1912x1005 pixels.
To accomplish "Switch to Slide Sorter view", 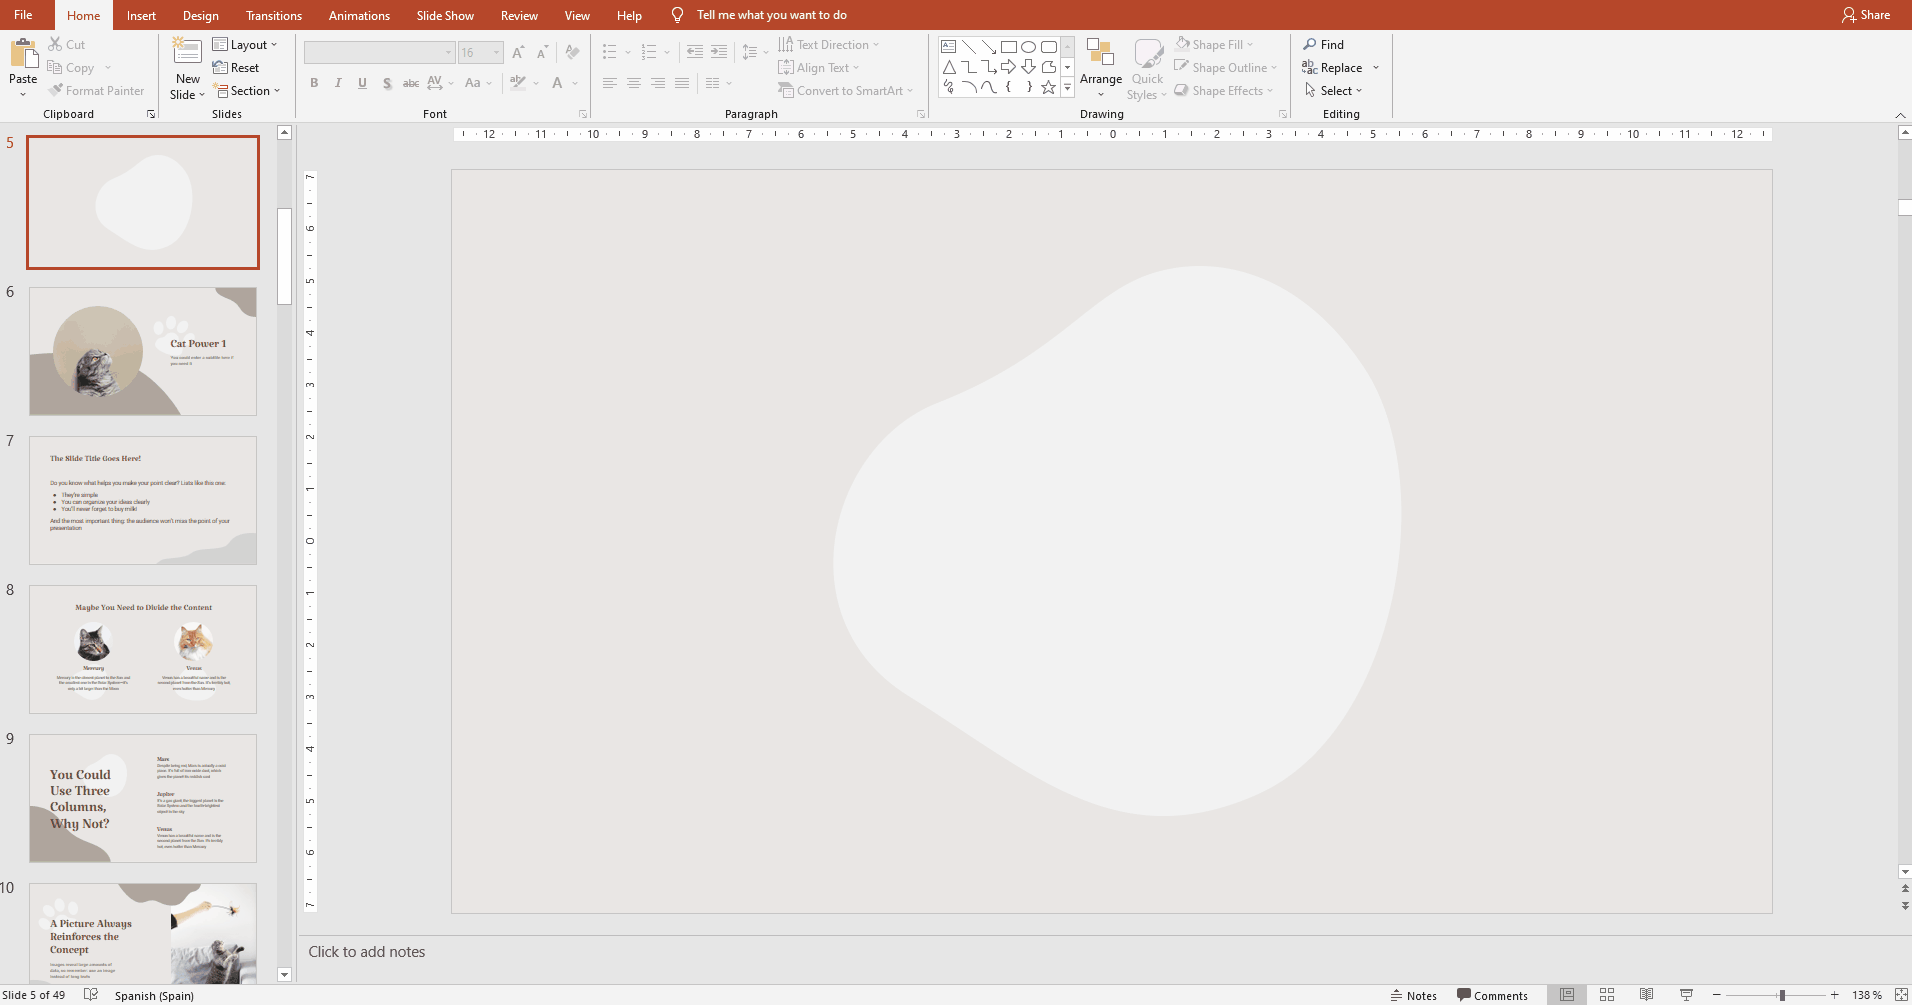I will (x=1607, y=995).
